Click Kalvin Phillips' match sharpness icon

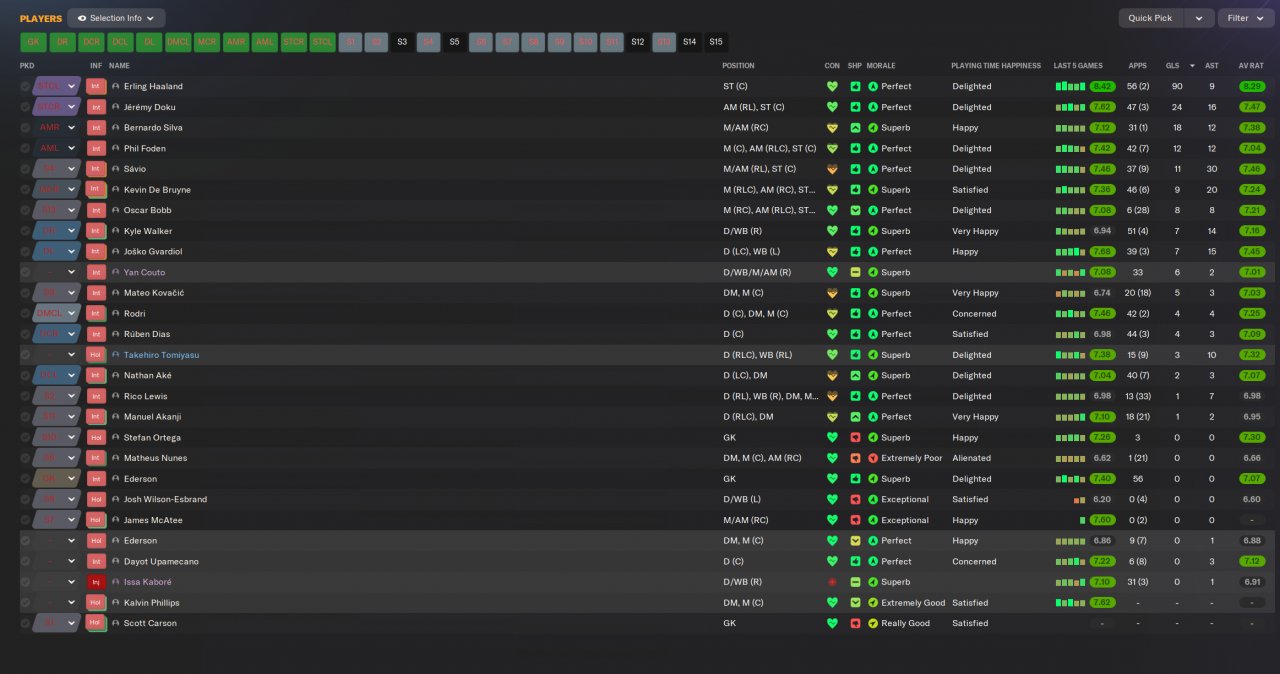(855, 602)
